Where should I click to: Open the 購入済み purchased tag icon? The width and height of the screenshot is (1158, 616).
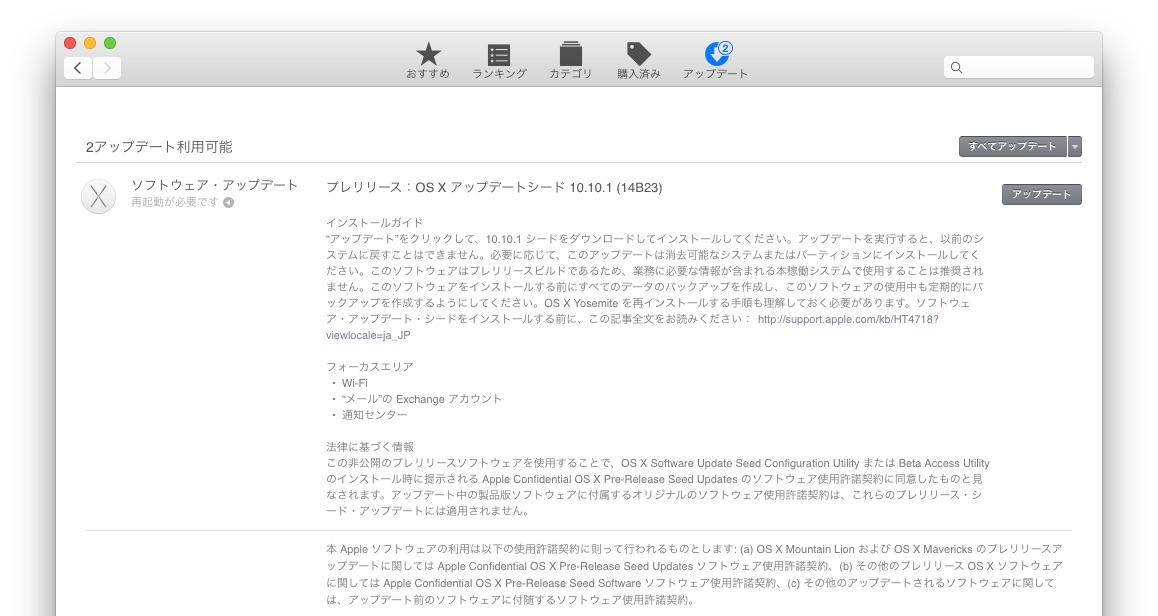pyautogui.click(x=639, y=54)
